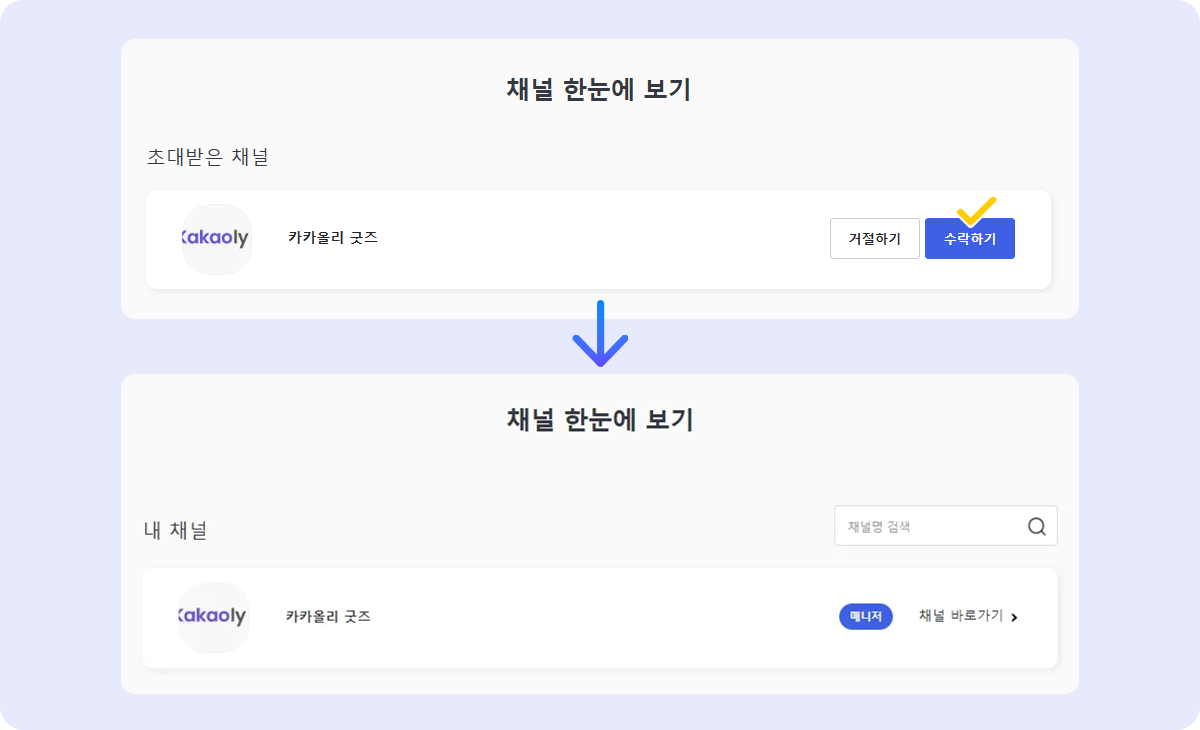Focus the 채널명 검색 input field
Image resolution: width=1200 pixels, height=730 pixels.
tap(927, 526)
